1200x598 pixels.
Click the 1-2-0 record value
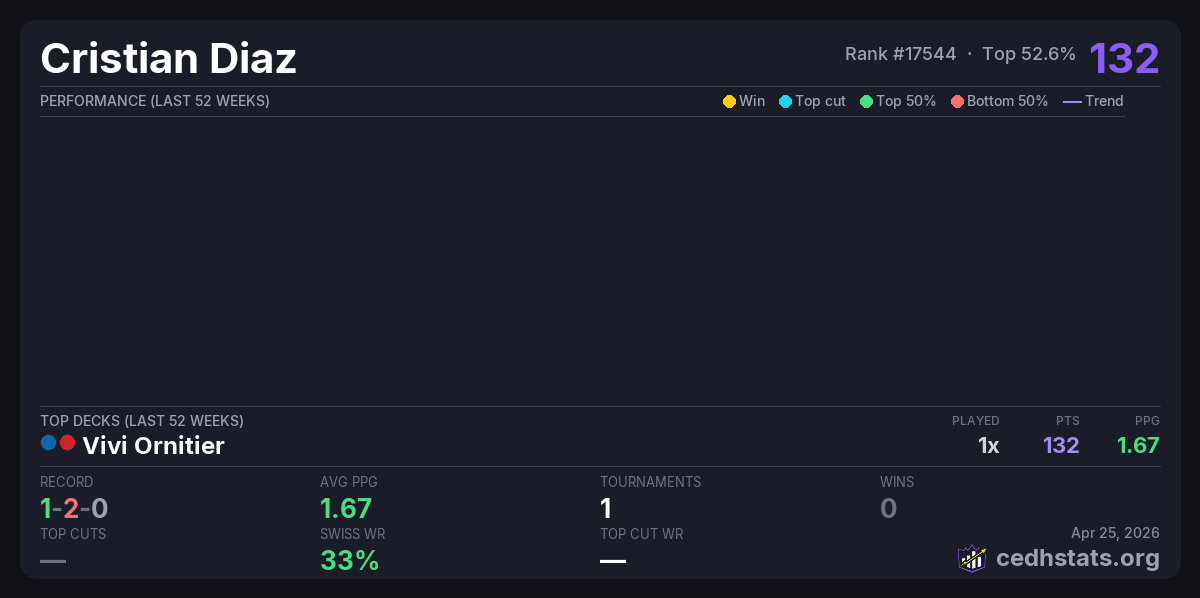[74, 508]
